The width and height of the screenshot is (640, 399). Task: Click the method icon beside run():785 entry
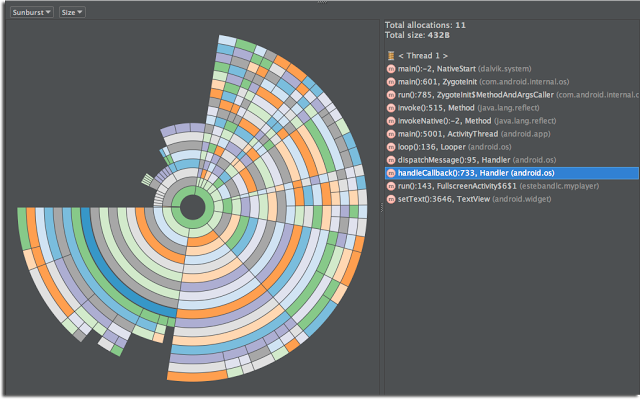(391, 95)
